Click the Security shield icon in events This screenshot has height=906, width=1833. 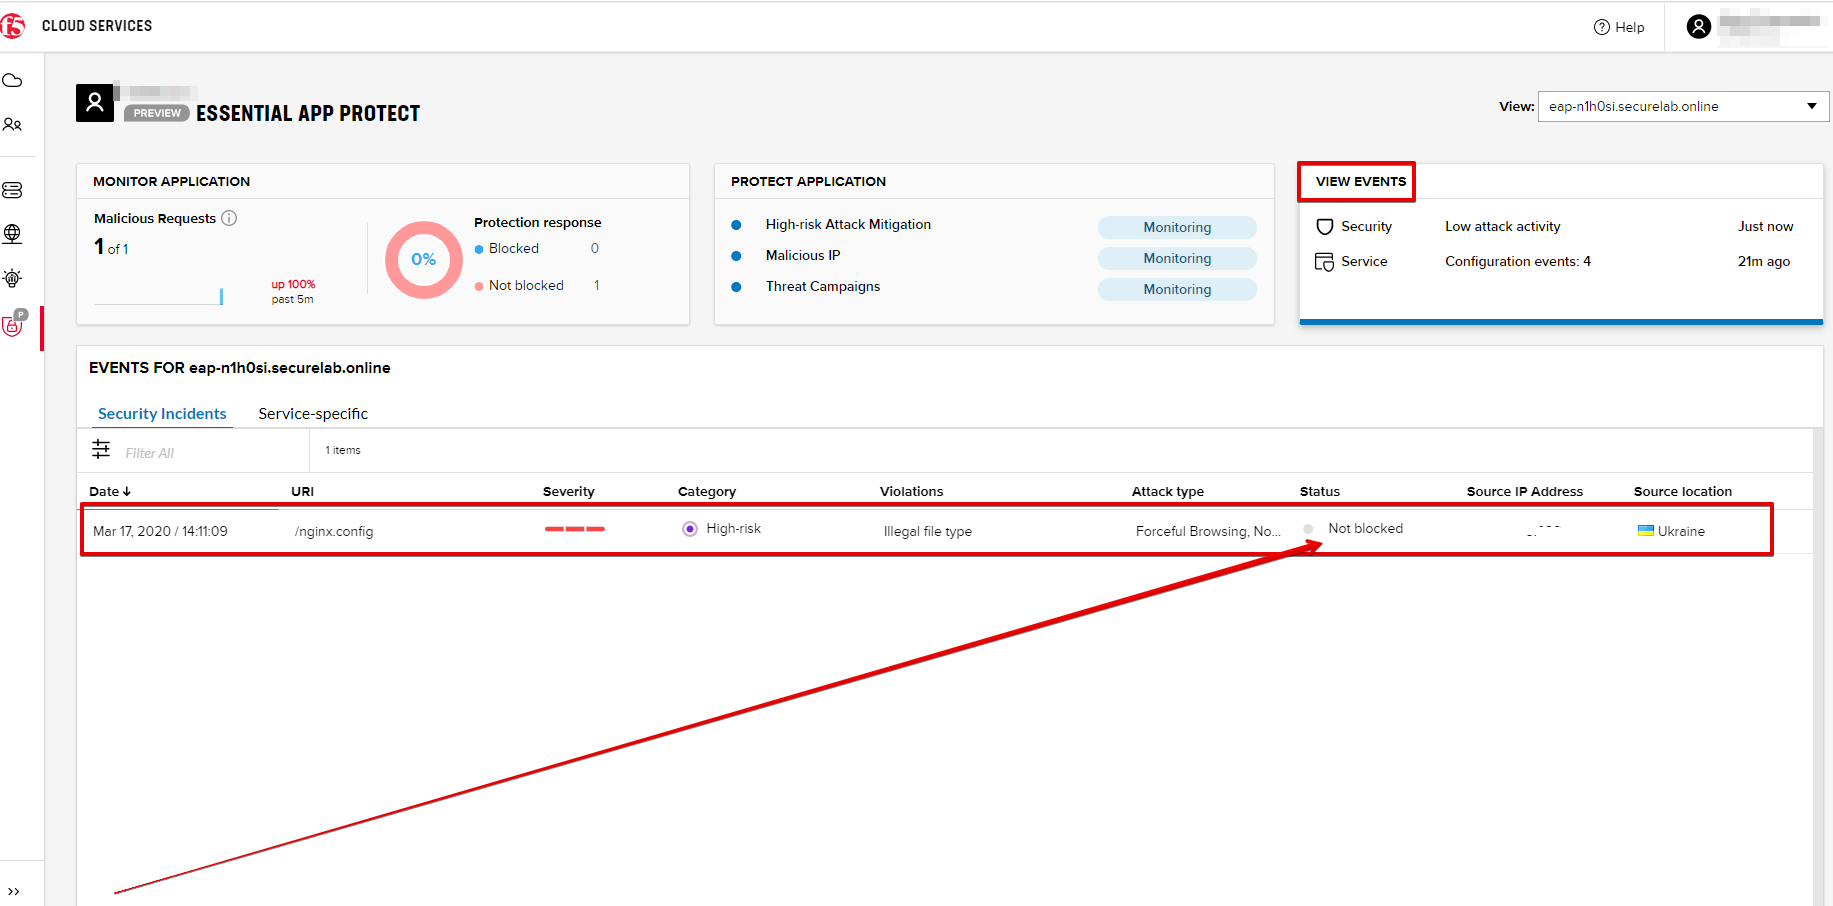point(1325,227)
